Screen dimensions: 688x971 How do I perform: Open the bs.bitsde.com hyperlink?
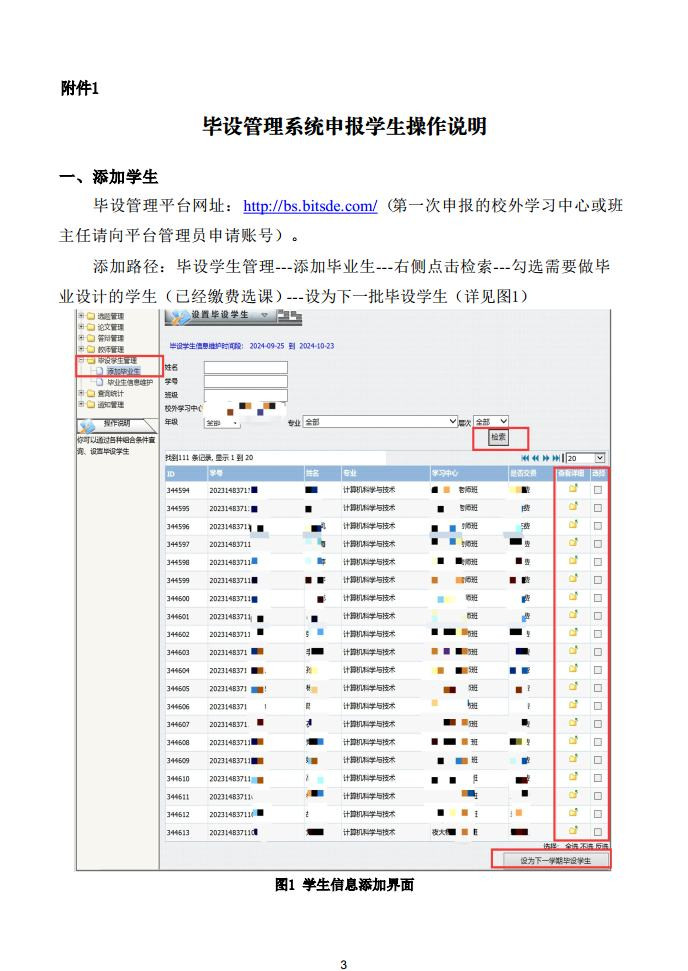(x=310, y=206)
